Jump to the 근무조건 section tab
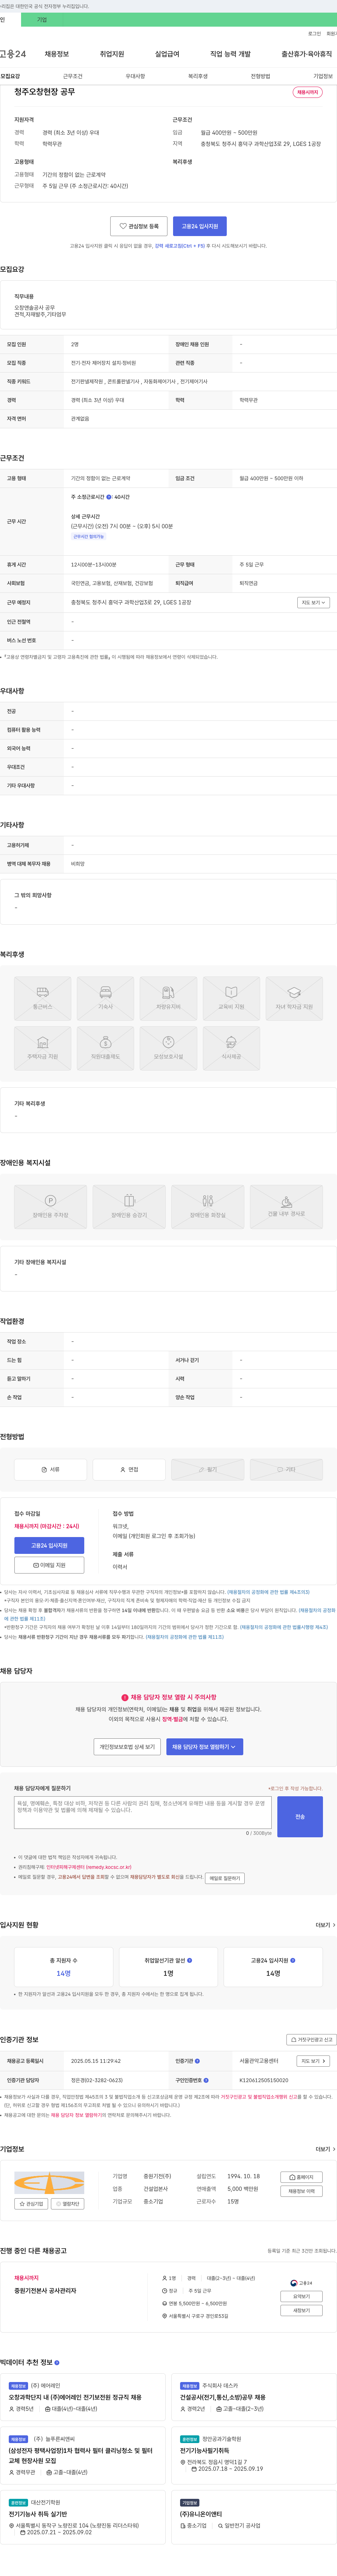Image resolution: width=337 pixels, height=2576 pixels. 73,76
